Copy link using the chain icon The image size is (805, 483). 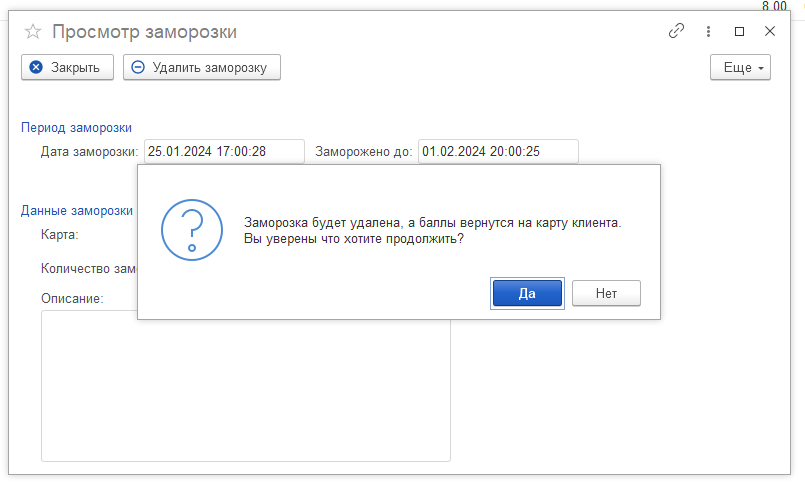coord(676,31)
